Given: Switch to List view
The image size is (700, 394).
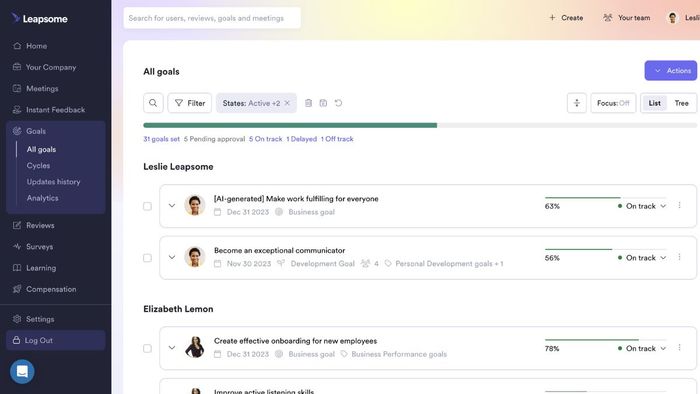Looking at the screenshot, I should click(x=654, y=103).
